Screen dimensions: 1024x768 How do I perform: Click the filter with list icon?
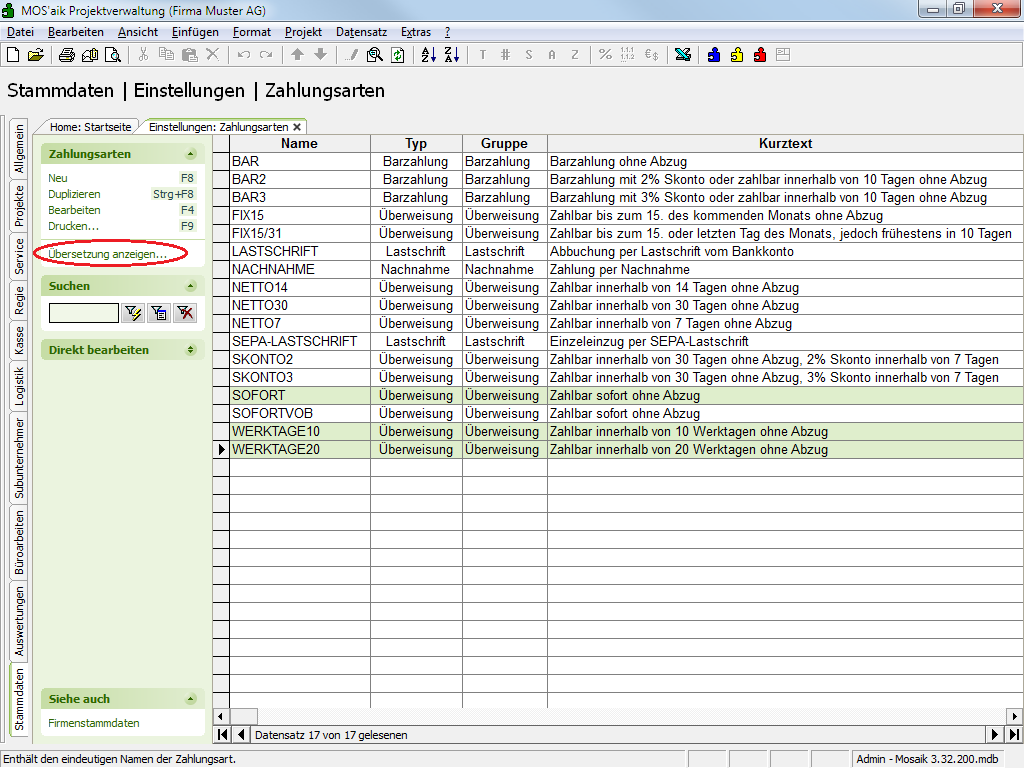(159, 313)
